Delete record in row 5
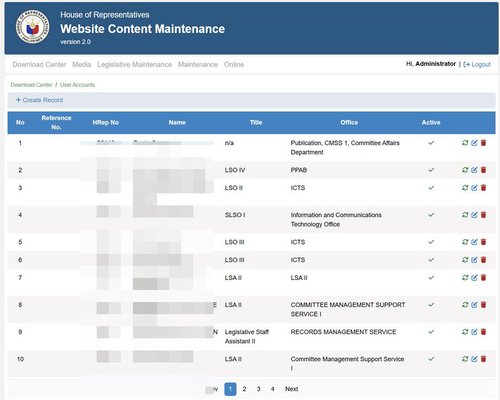This screenshot has width=500, height=400. pos(483,242)
